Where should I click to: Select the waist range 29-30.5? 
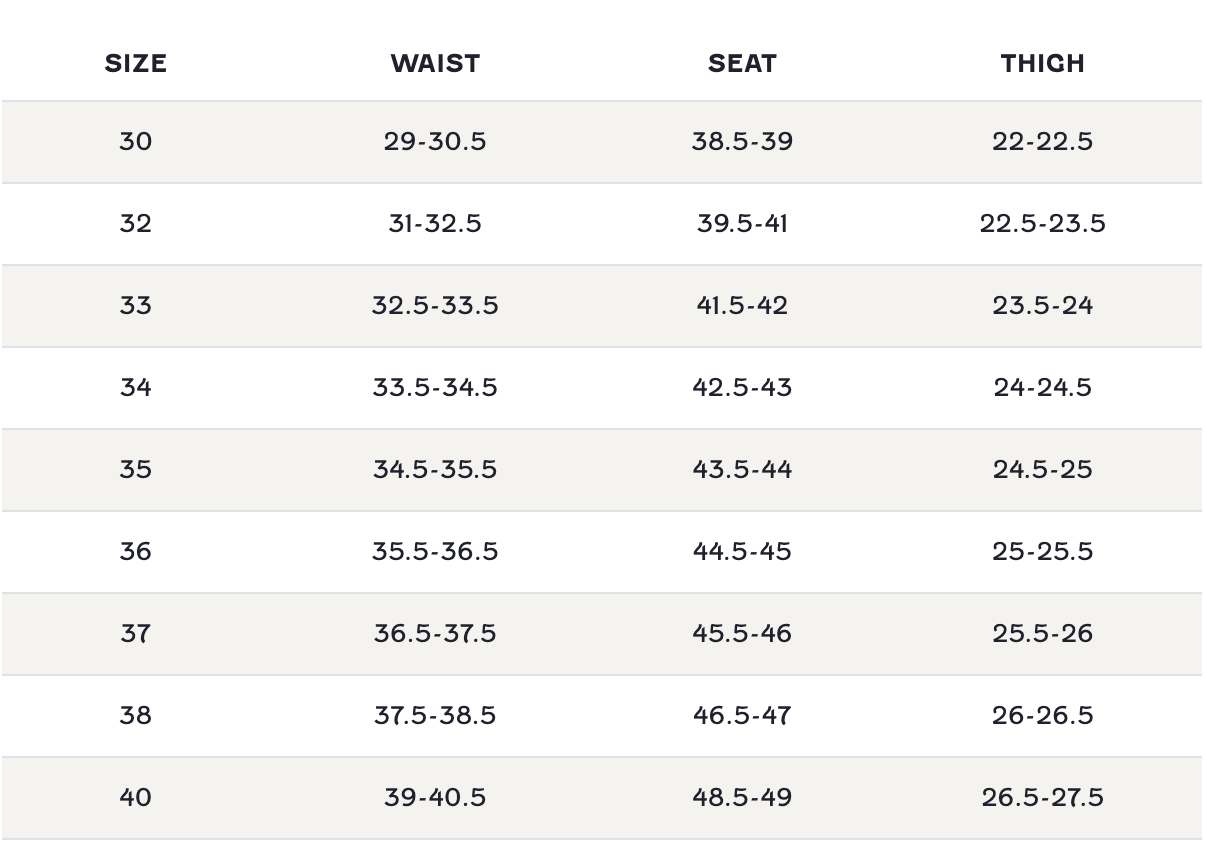[x=435, y=141]
